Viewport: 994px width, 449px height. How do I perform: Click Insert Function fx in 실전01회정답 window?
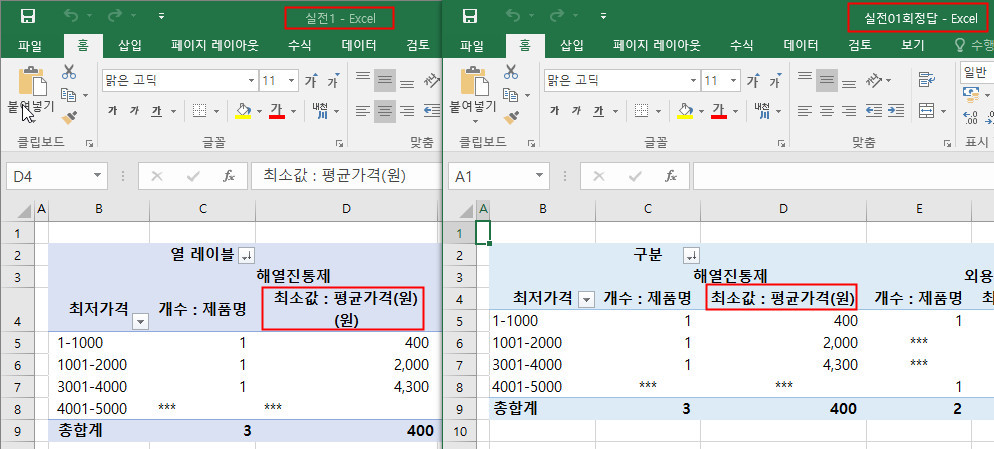[x=669, y=176]
